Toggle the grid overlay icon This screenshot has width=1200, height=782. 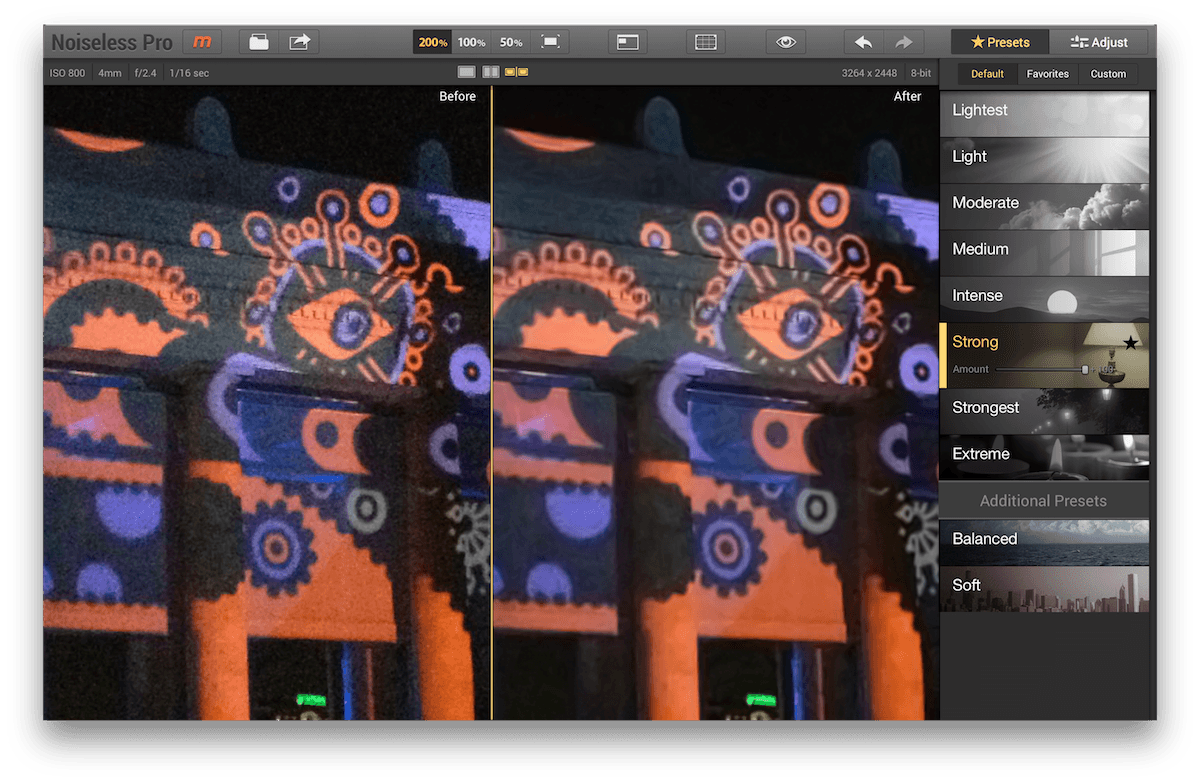[706, 42]
